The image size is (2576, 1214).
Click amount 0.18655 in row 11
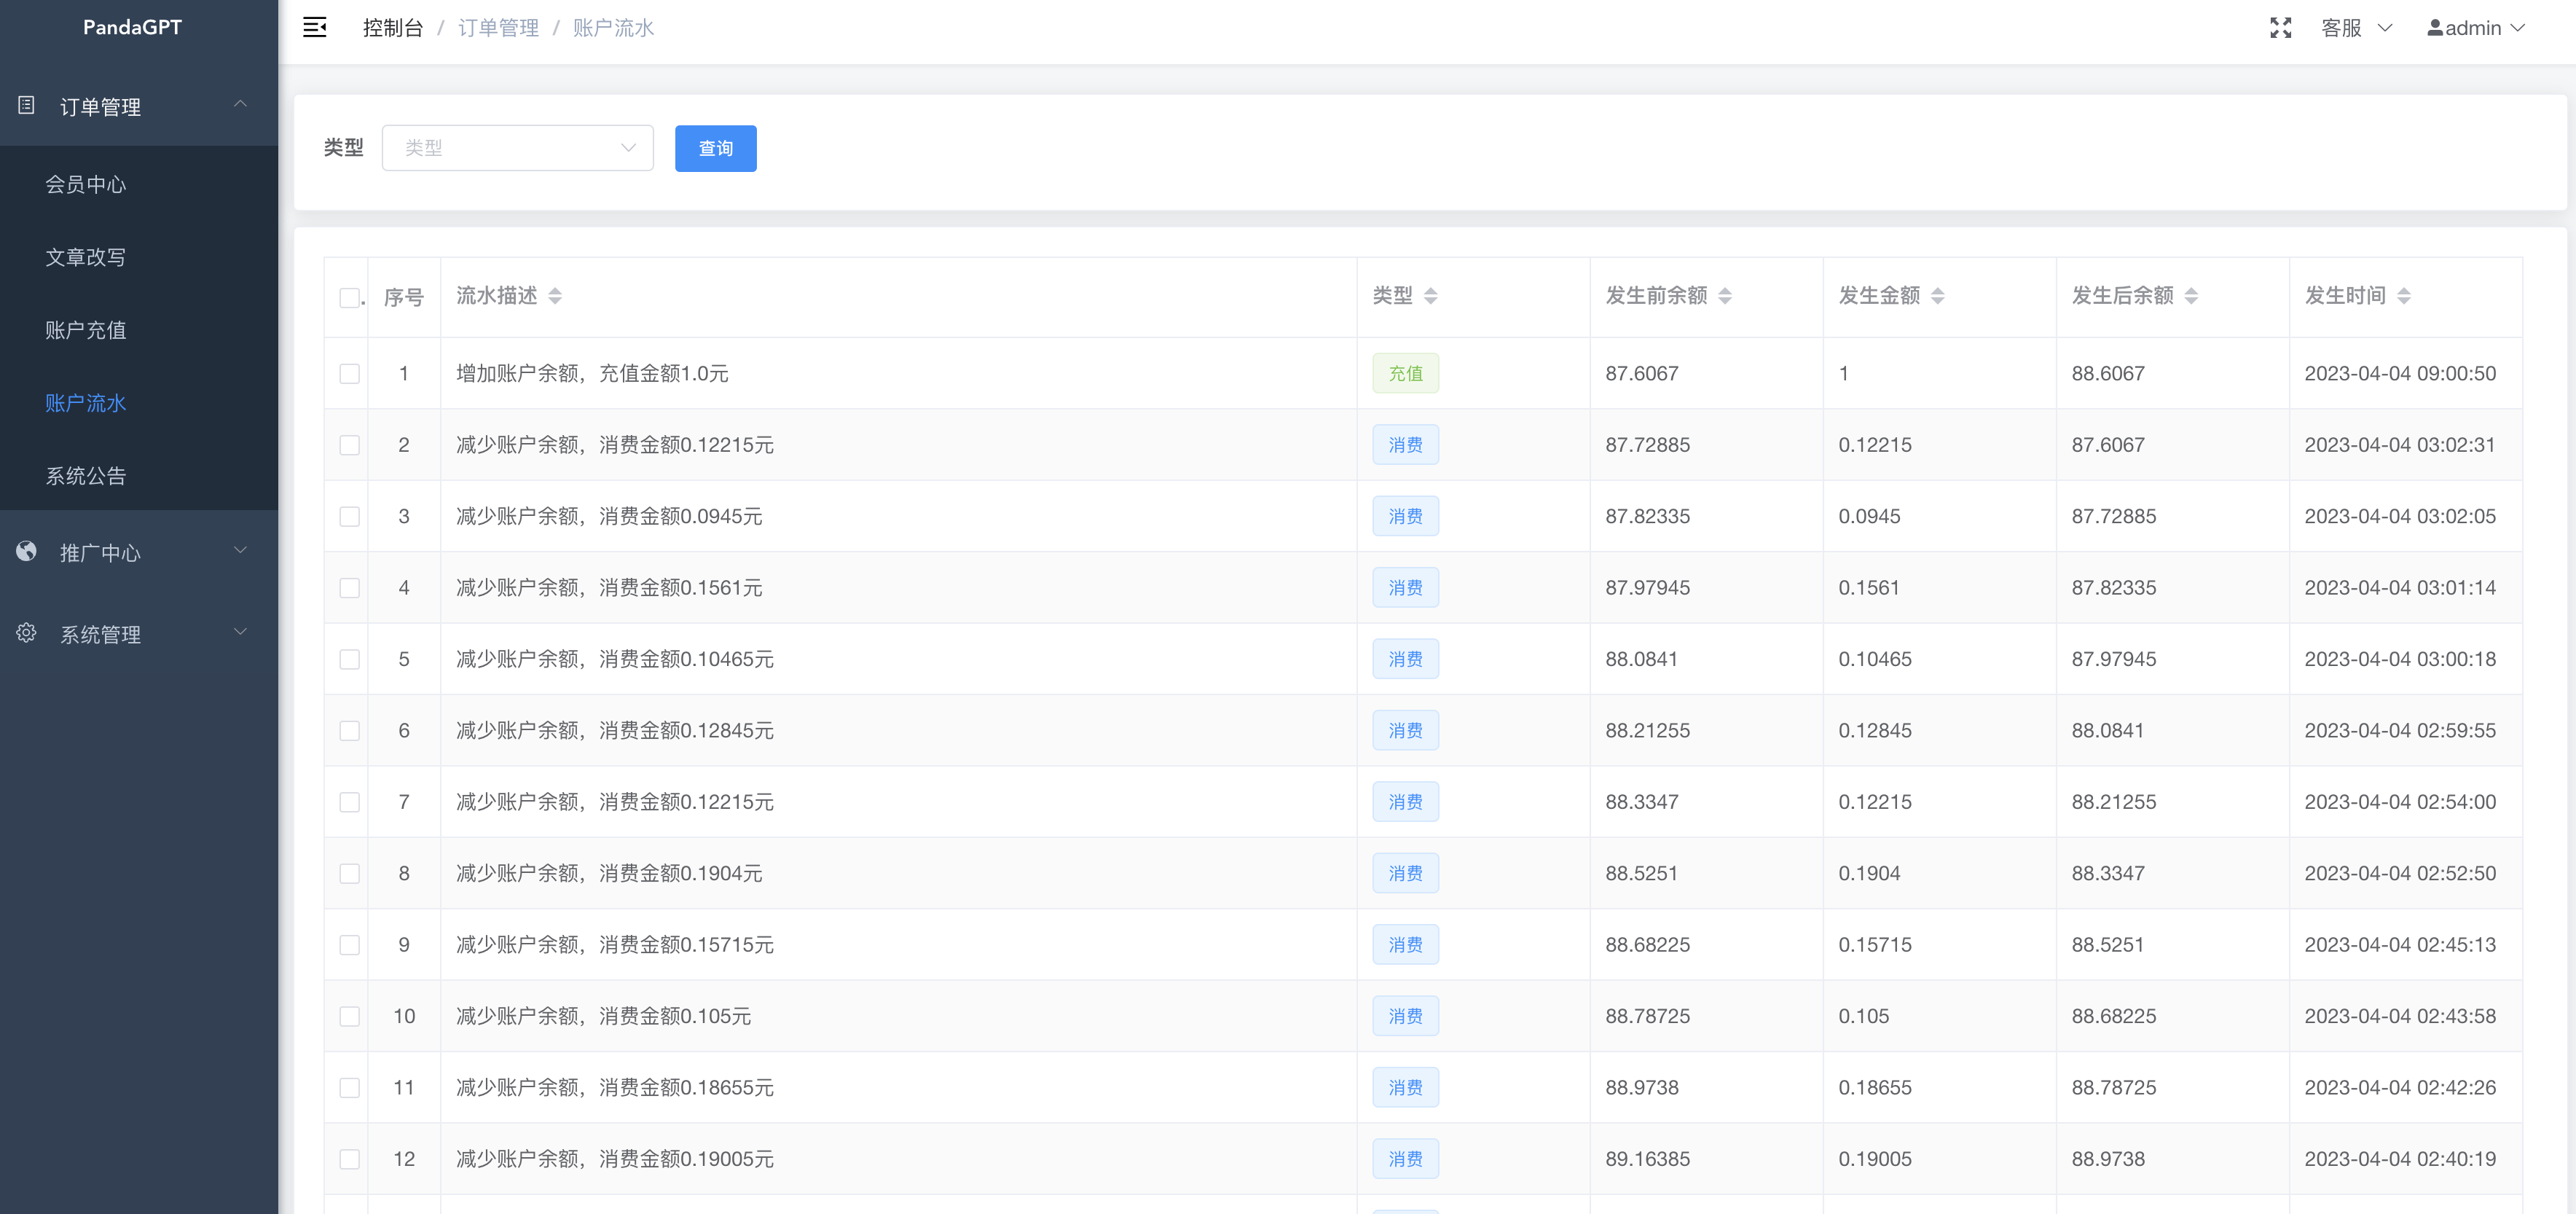(1874, 1087)
